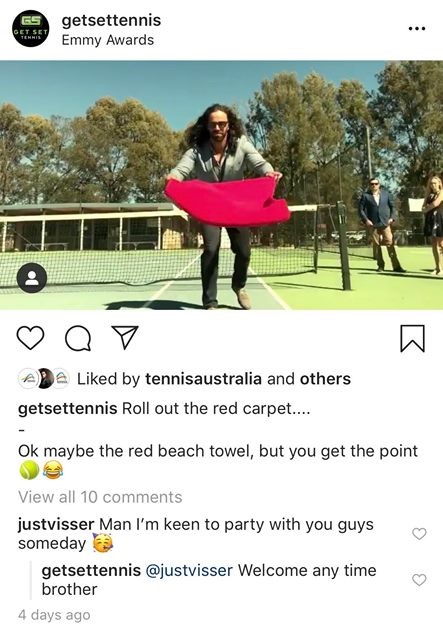The height and width of the screenshot is (643, 443).
Task: Open the Emmy Awards location
Action: [x=108, y=40]
